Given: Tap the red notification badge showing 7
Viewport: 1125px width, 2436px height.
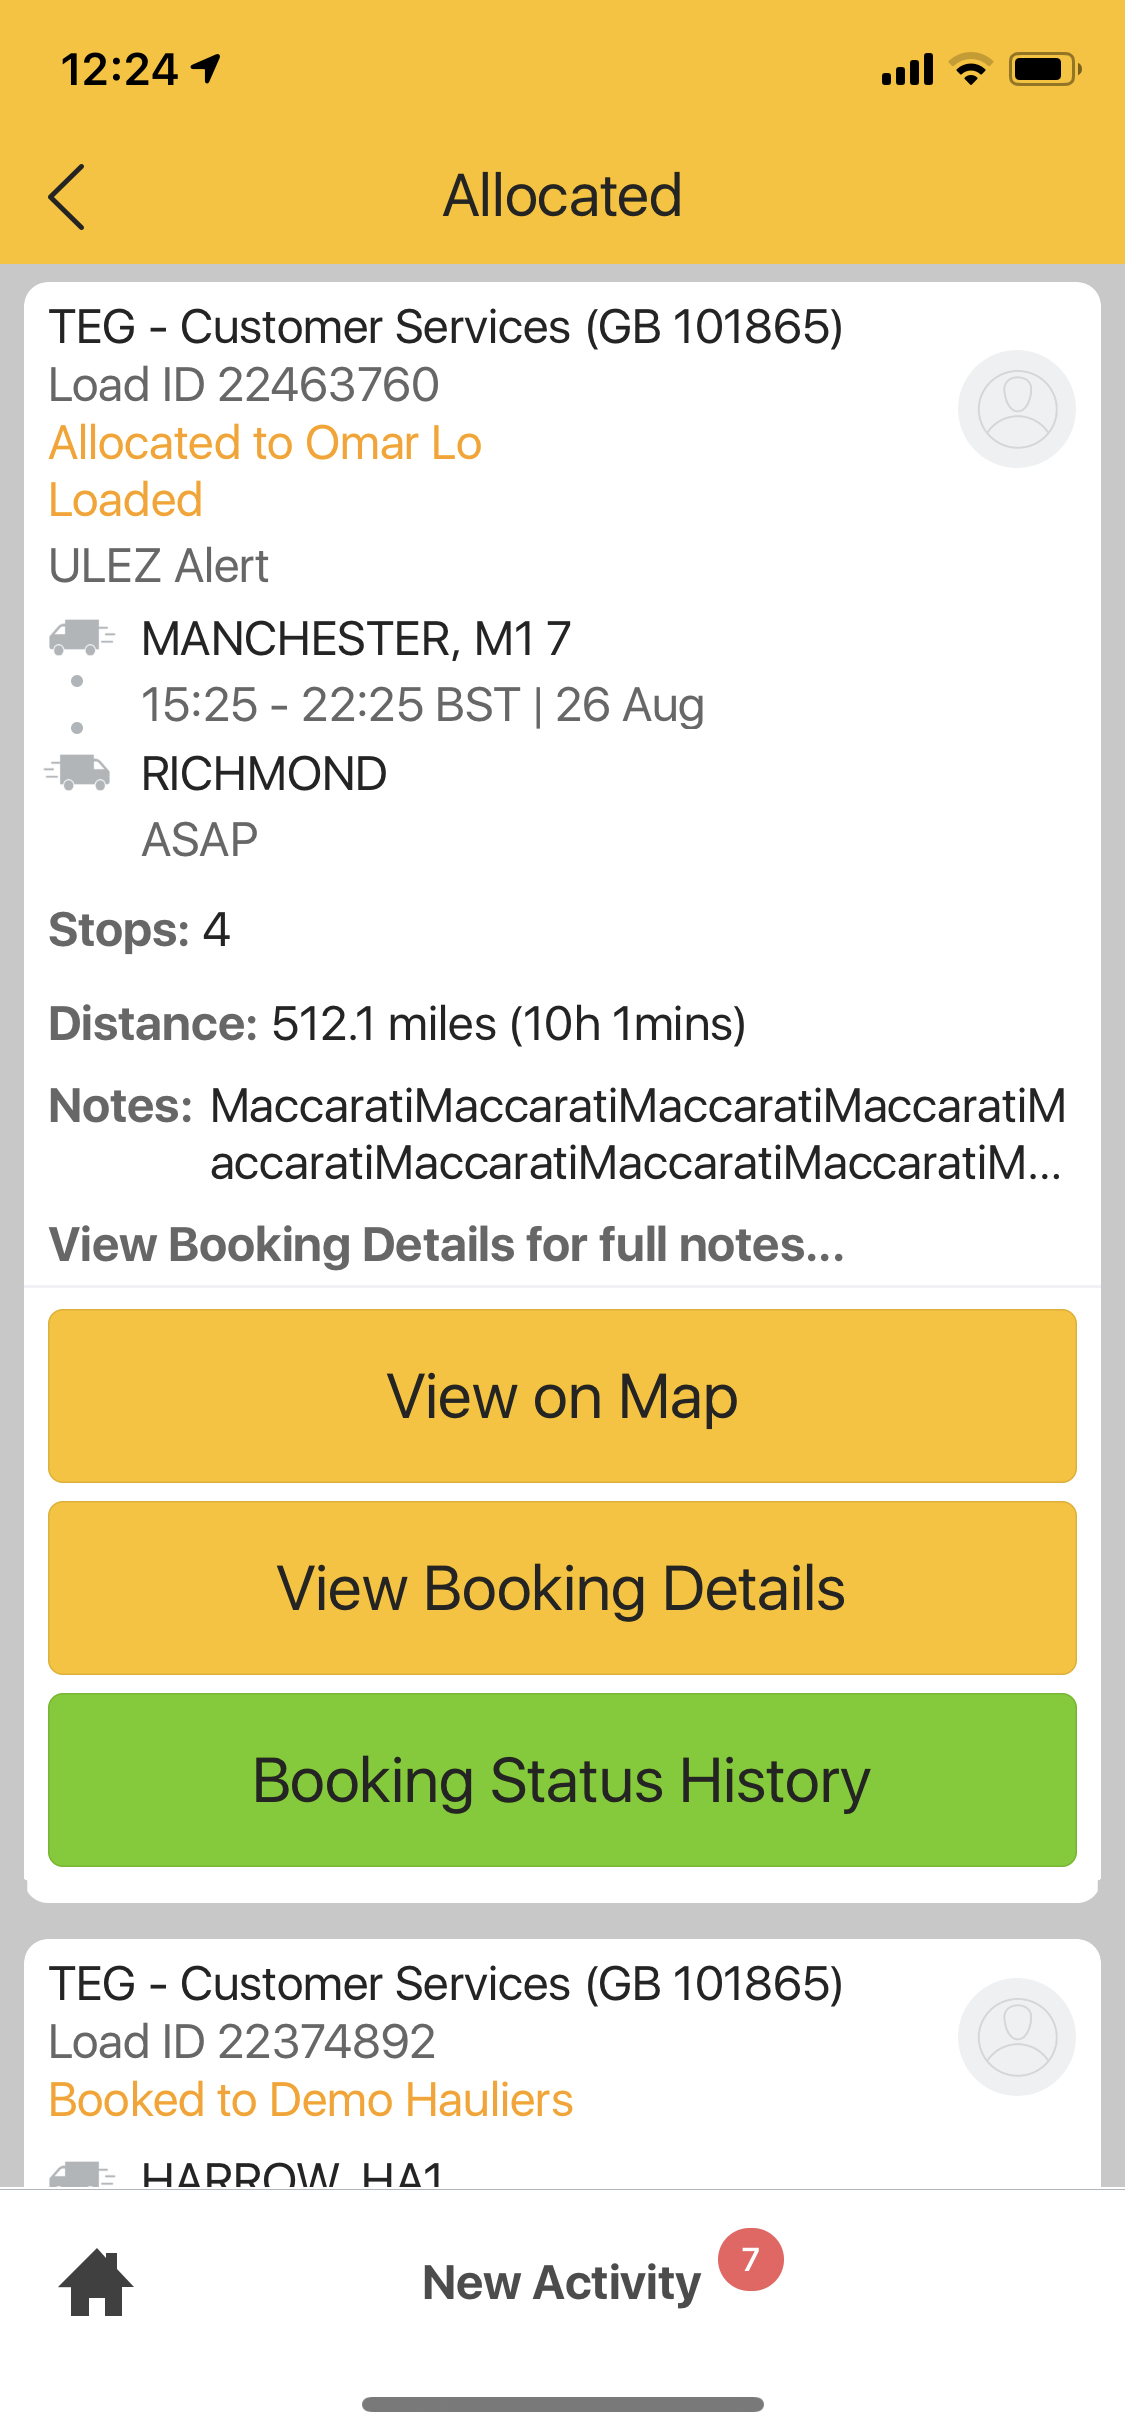Looking at the screenshot, I should point(750,2259).
